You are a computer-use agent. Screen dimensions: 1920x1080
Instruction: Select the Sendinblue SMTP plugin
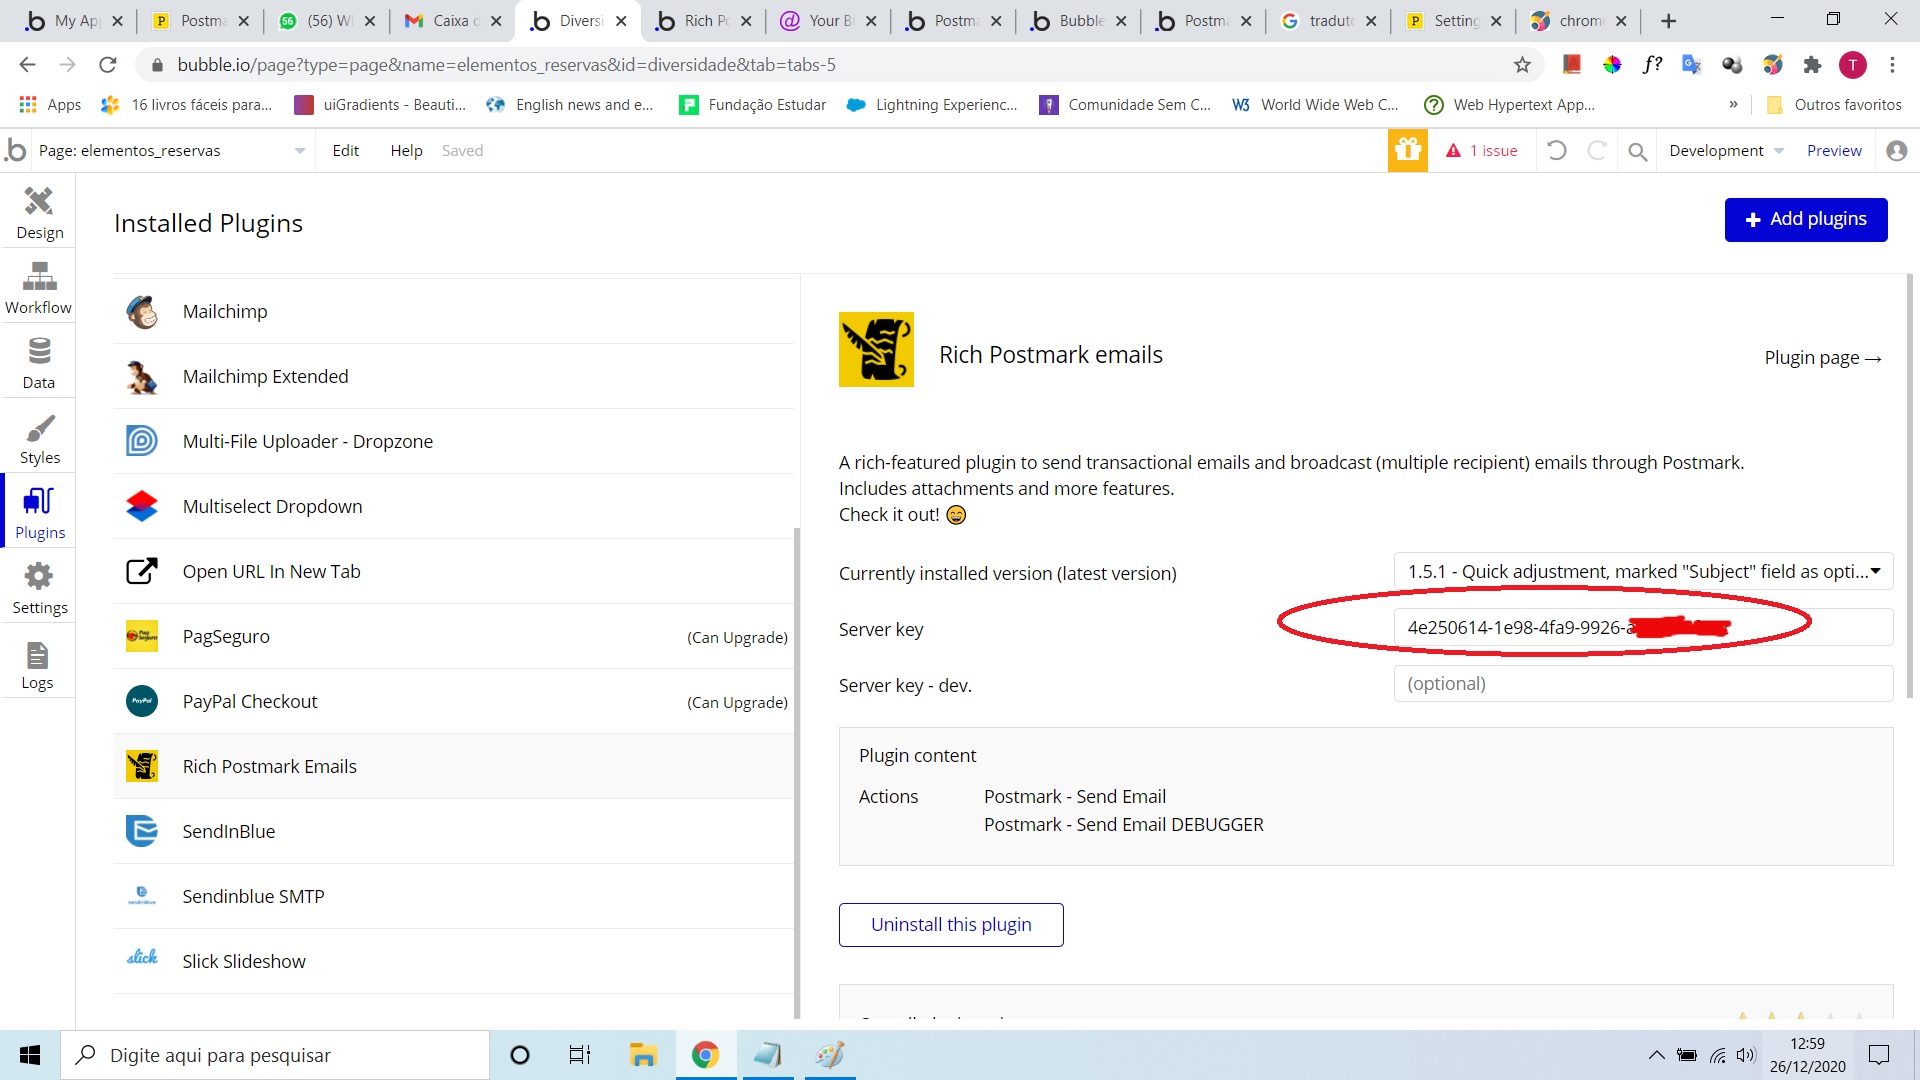point(454,896)
